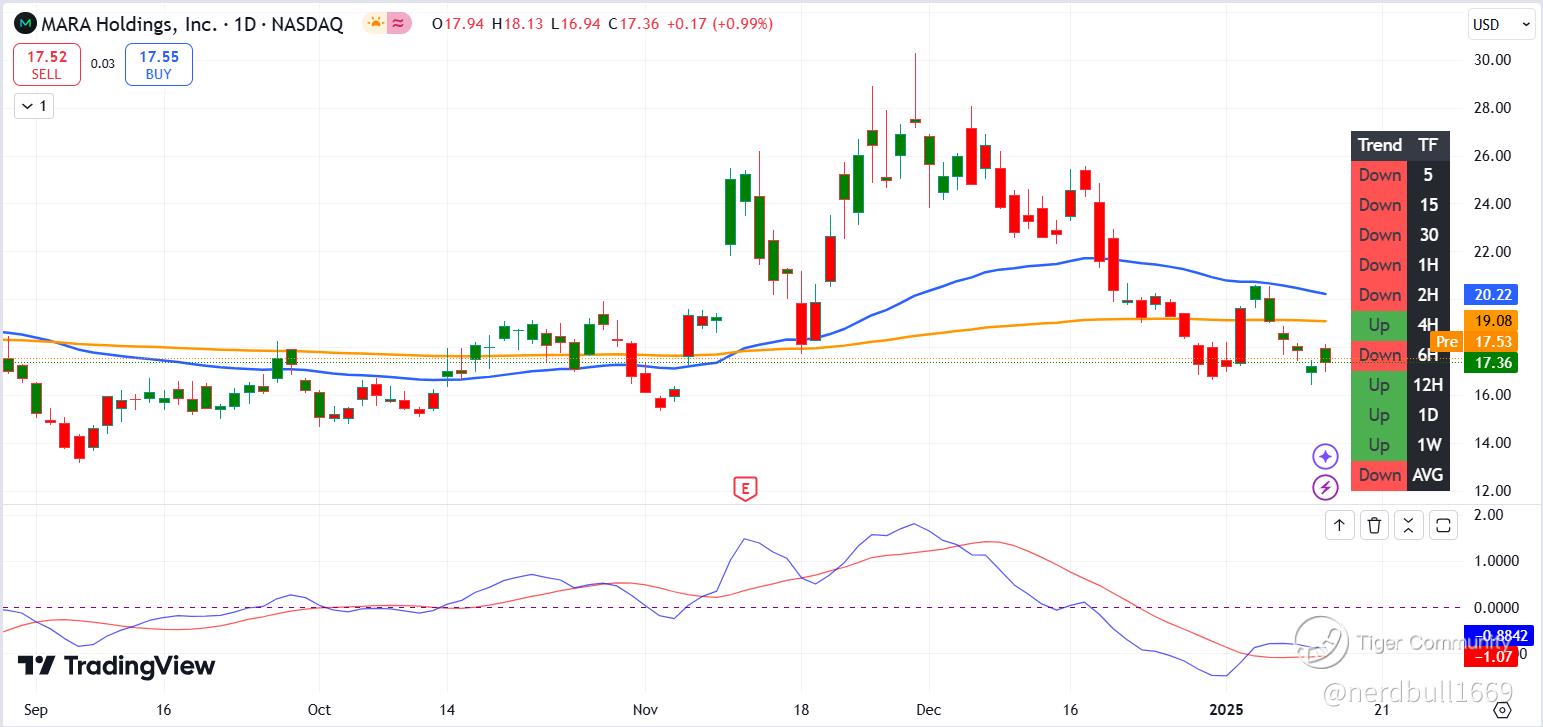
Task: Click the Oct label on time axis
Action: [318, 709]
